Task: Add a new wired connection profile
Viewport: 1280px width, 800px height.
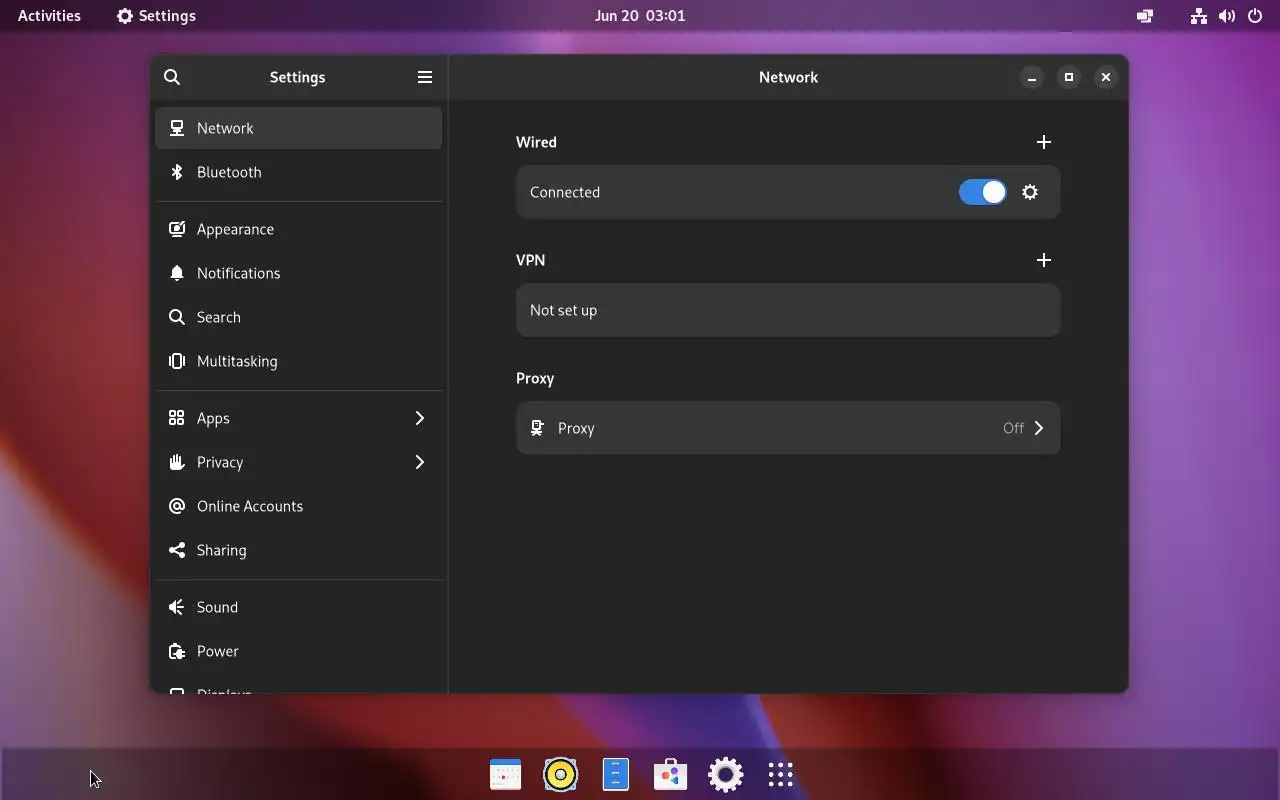Action: click(x=1044, y=142)
